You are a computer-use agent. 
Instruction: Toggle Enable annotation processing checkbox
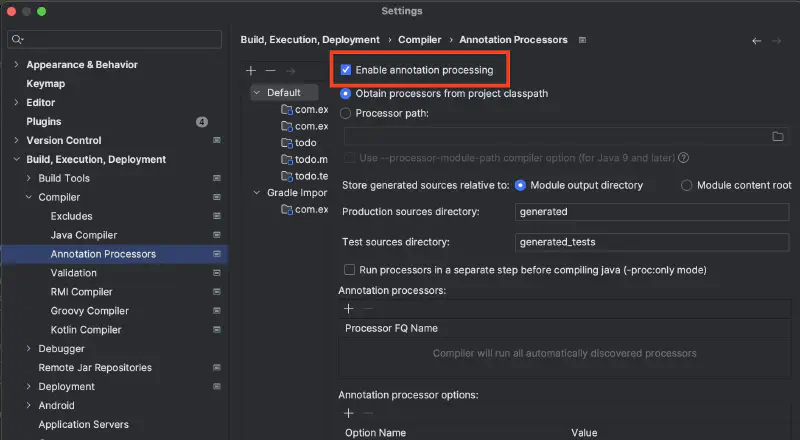coord(346,70)
